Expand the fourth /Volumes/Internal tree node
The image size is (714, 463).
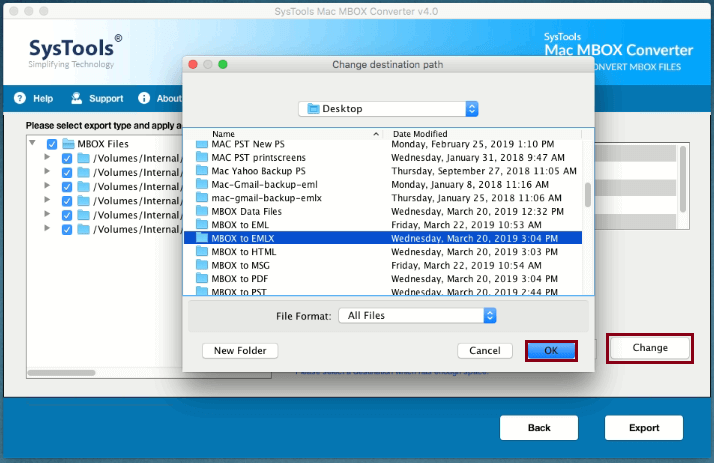[47, 199]
